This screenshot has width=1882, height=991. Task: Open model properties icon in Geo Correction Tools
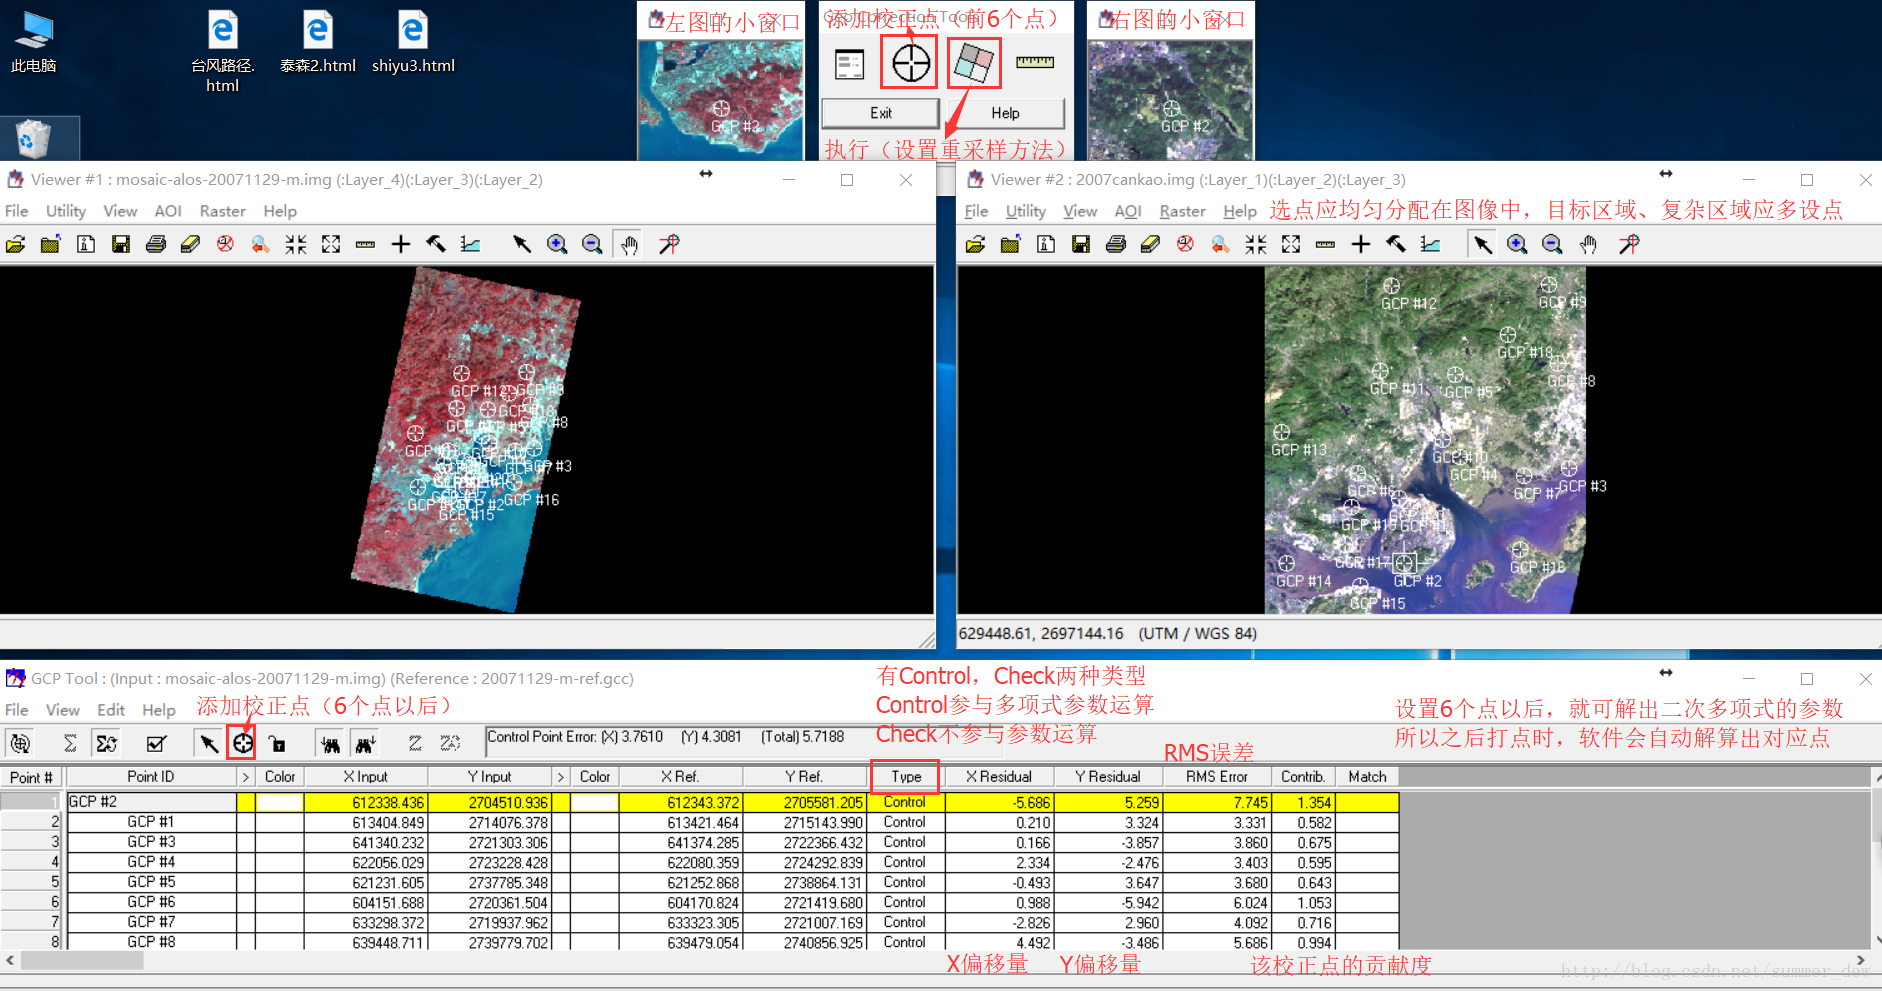[x=849, y=64]
